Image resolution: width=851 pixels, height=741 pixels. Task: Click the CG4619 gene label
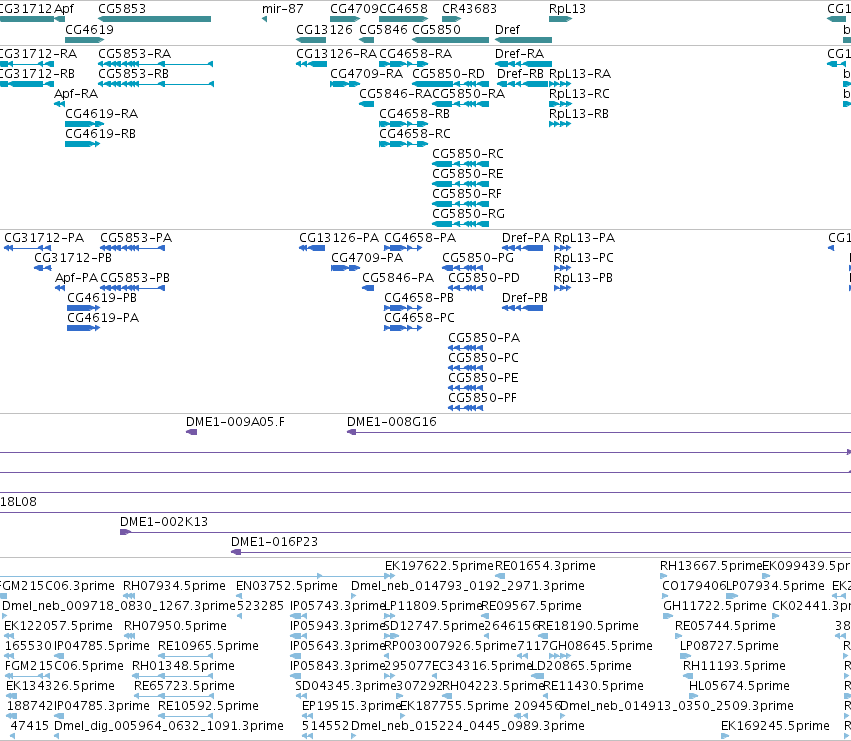pyautogui.click(x=90, y=29)
